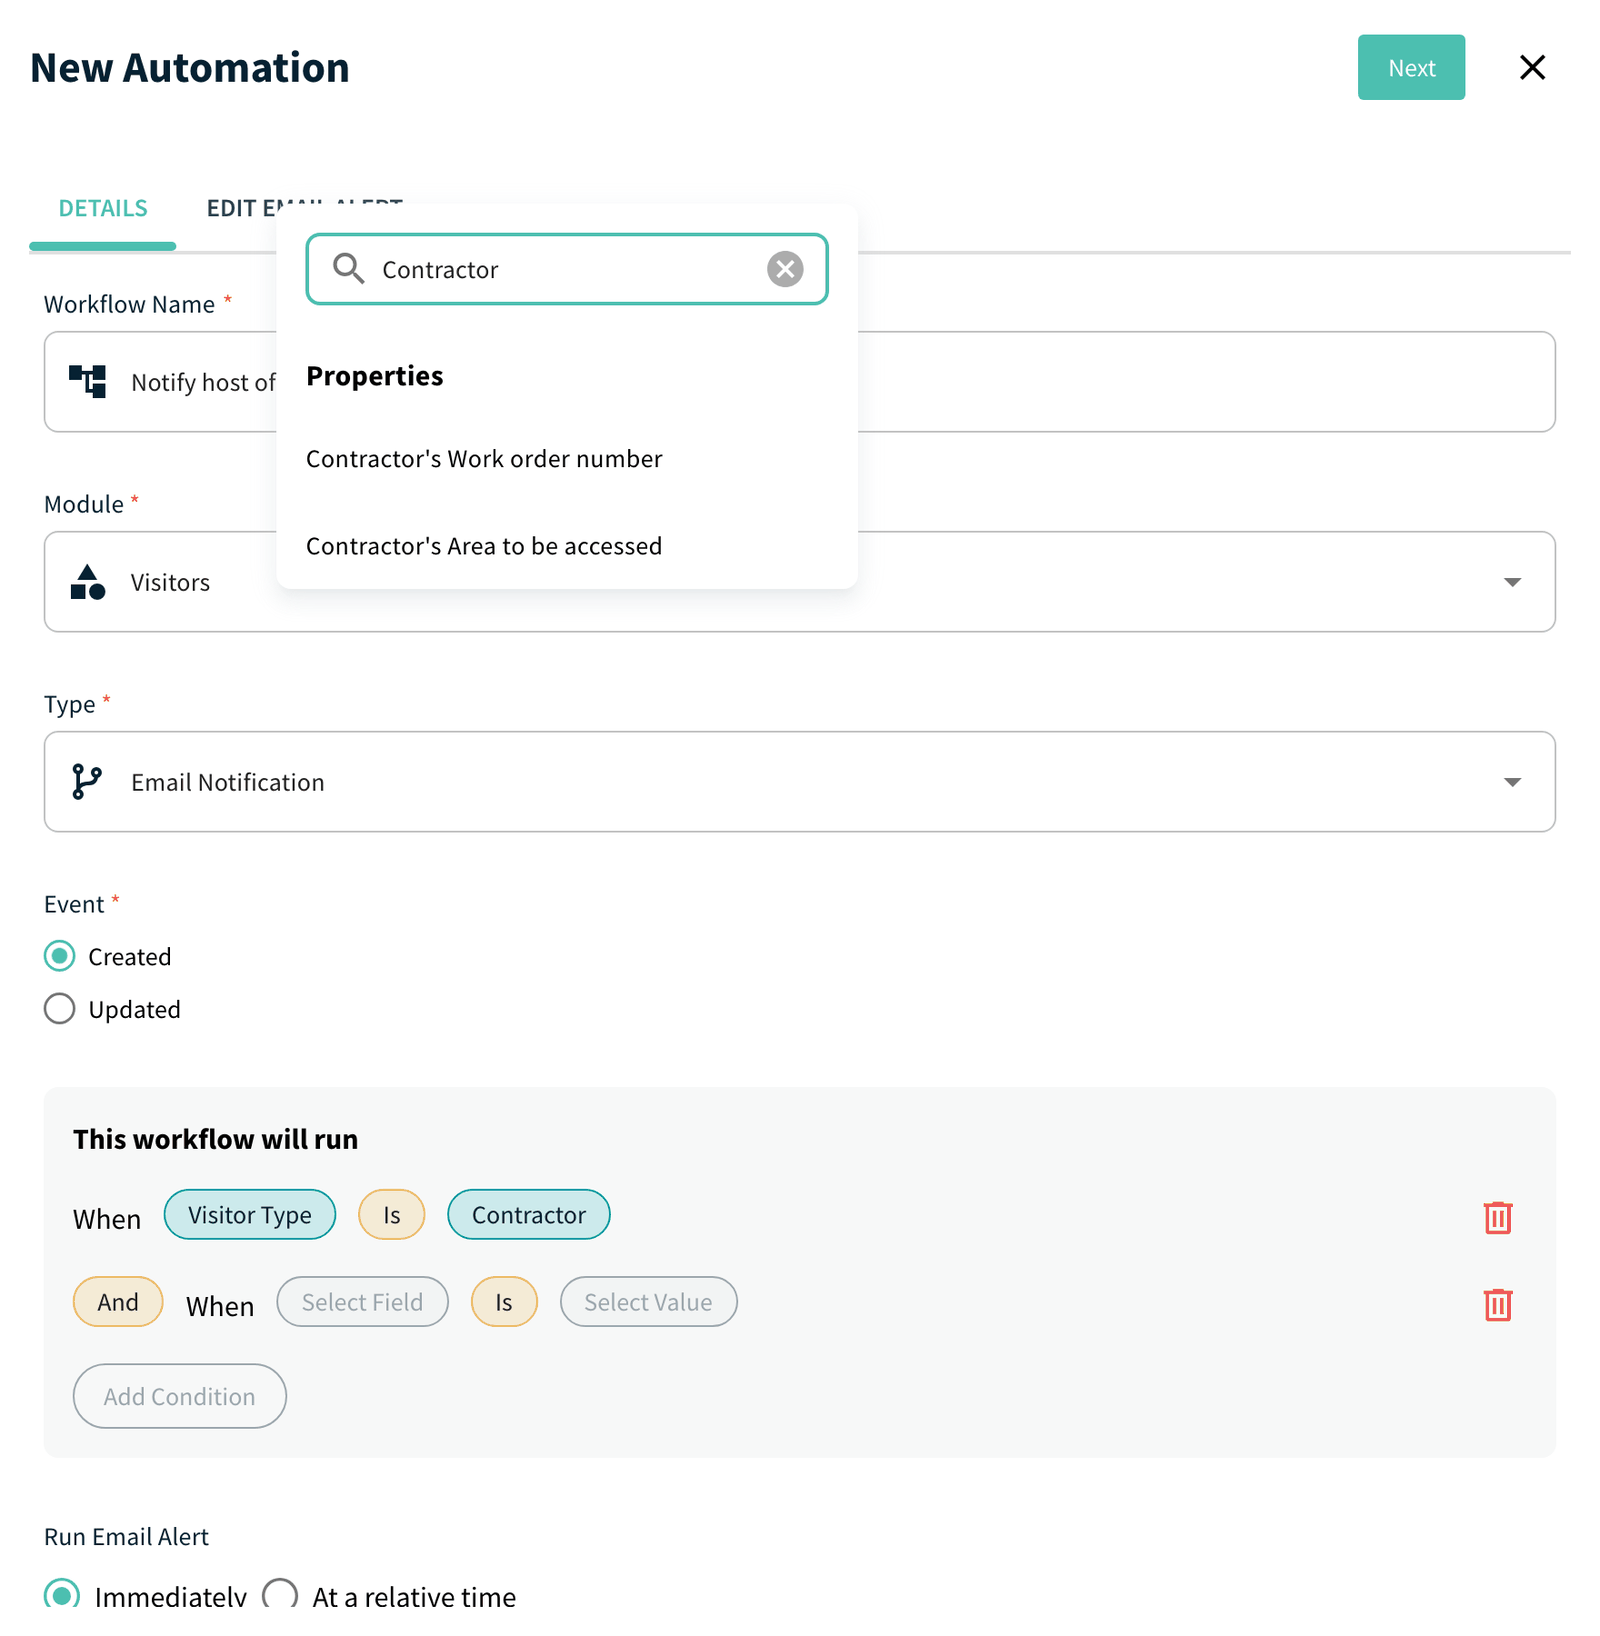Click the Add Condition button
1600x1636 pixels.
pos(180,1396)
